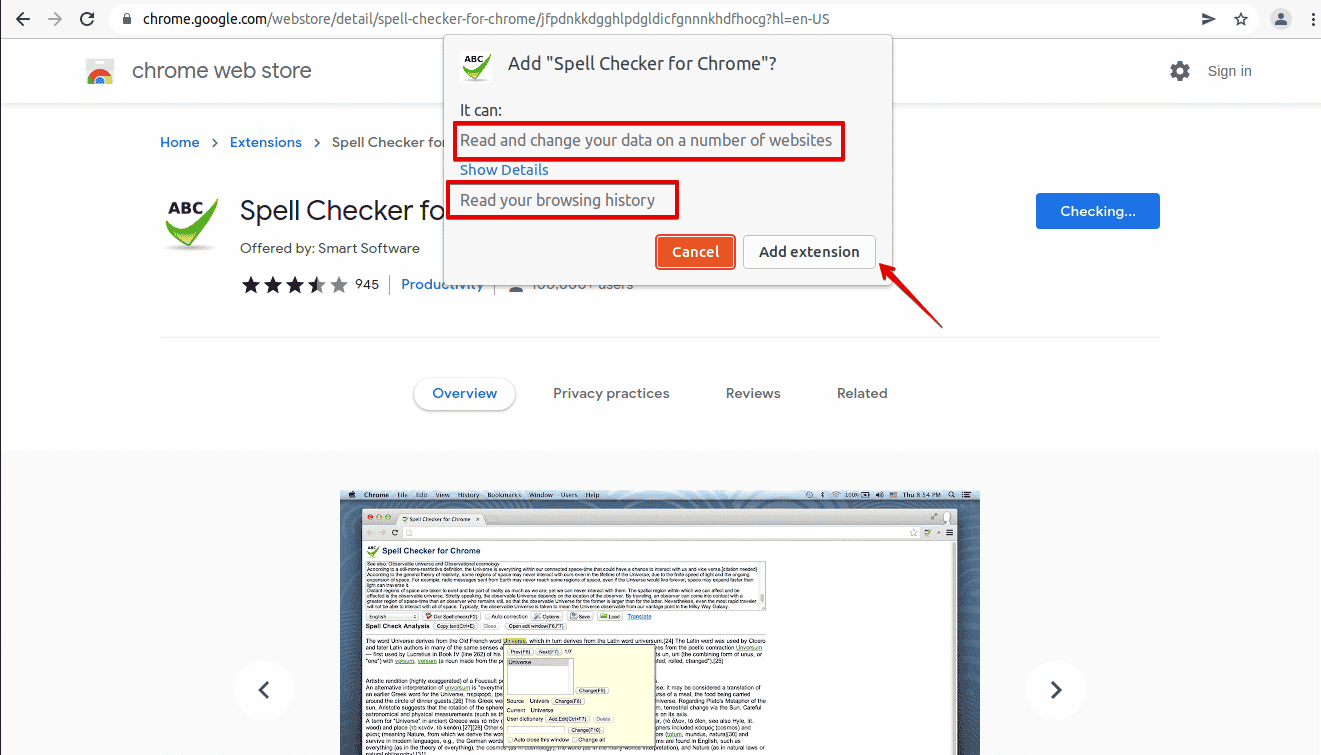Click the ABC icon in the dialog
1321x755 pixels.
click(x=476, y=65)
